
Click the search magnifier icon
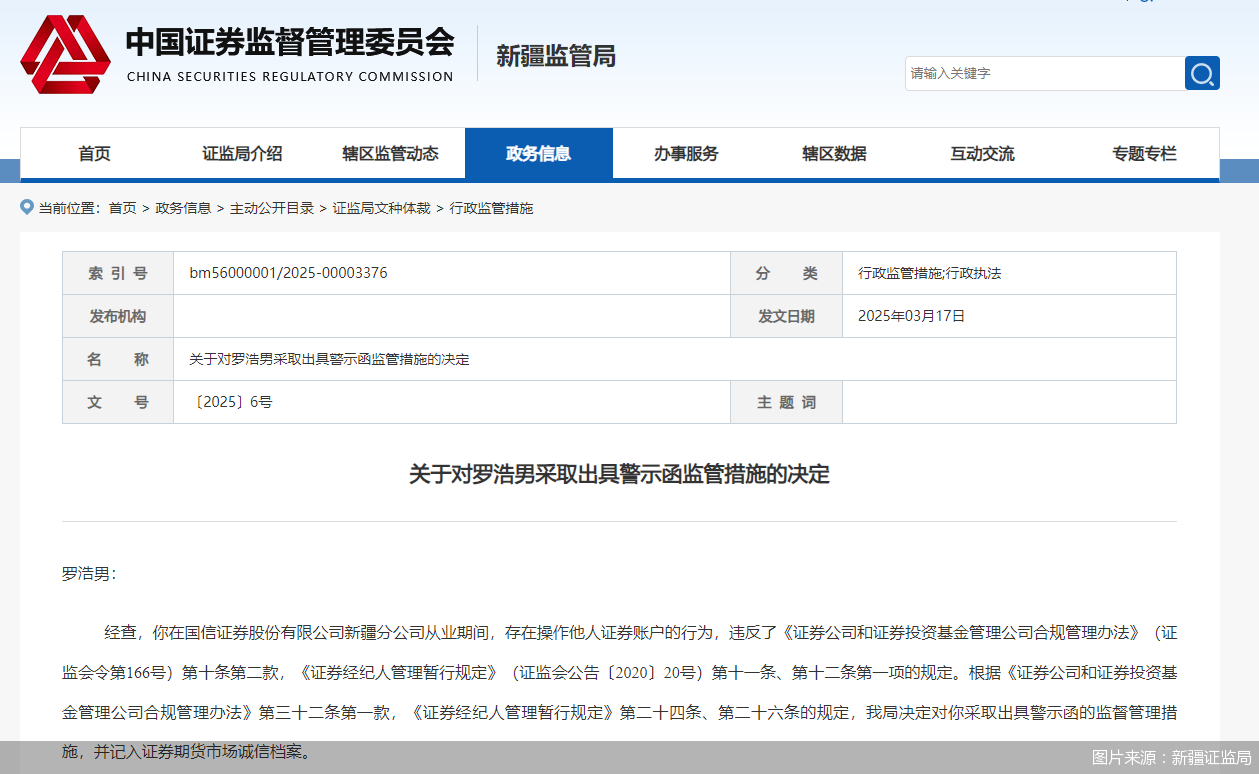coord(1201,73)
